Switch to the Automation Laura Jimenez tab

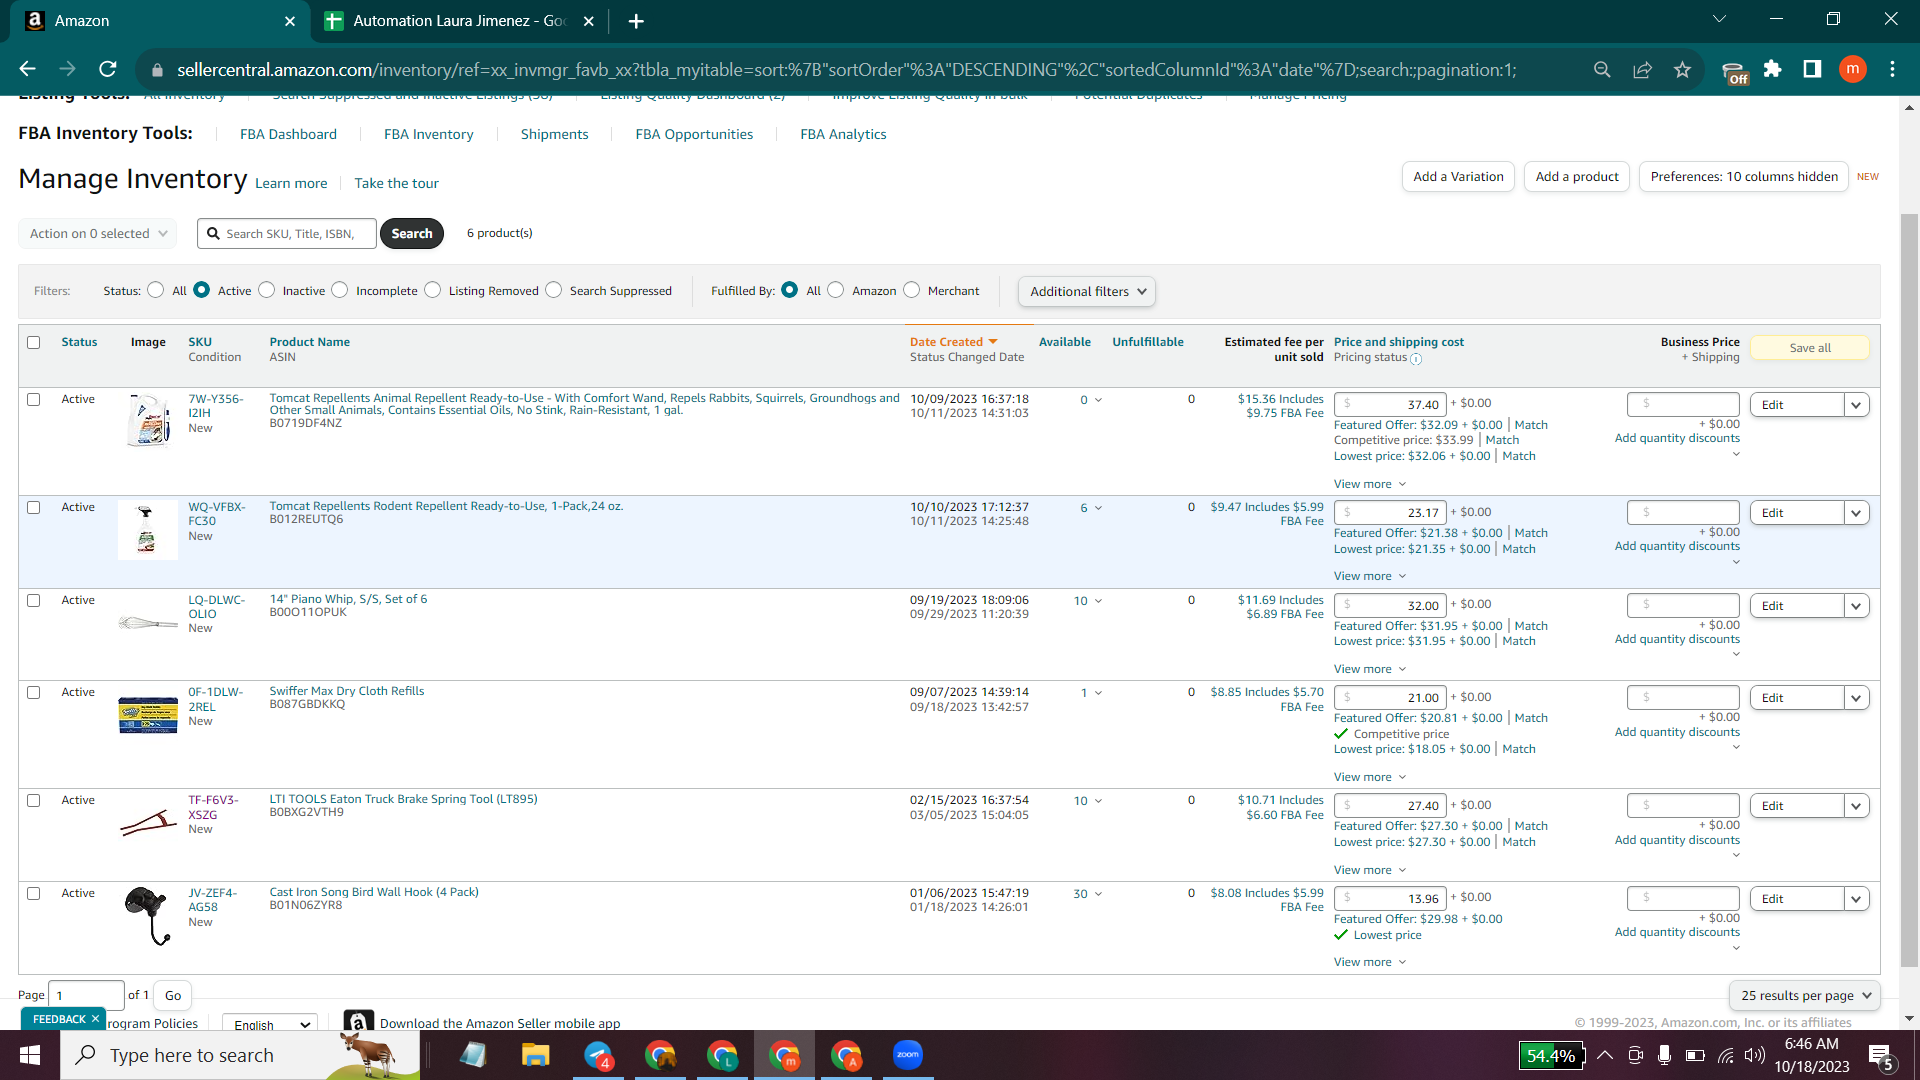(x=460, y=21)
